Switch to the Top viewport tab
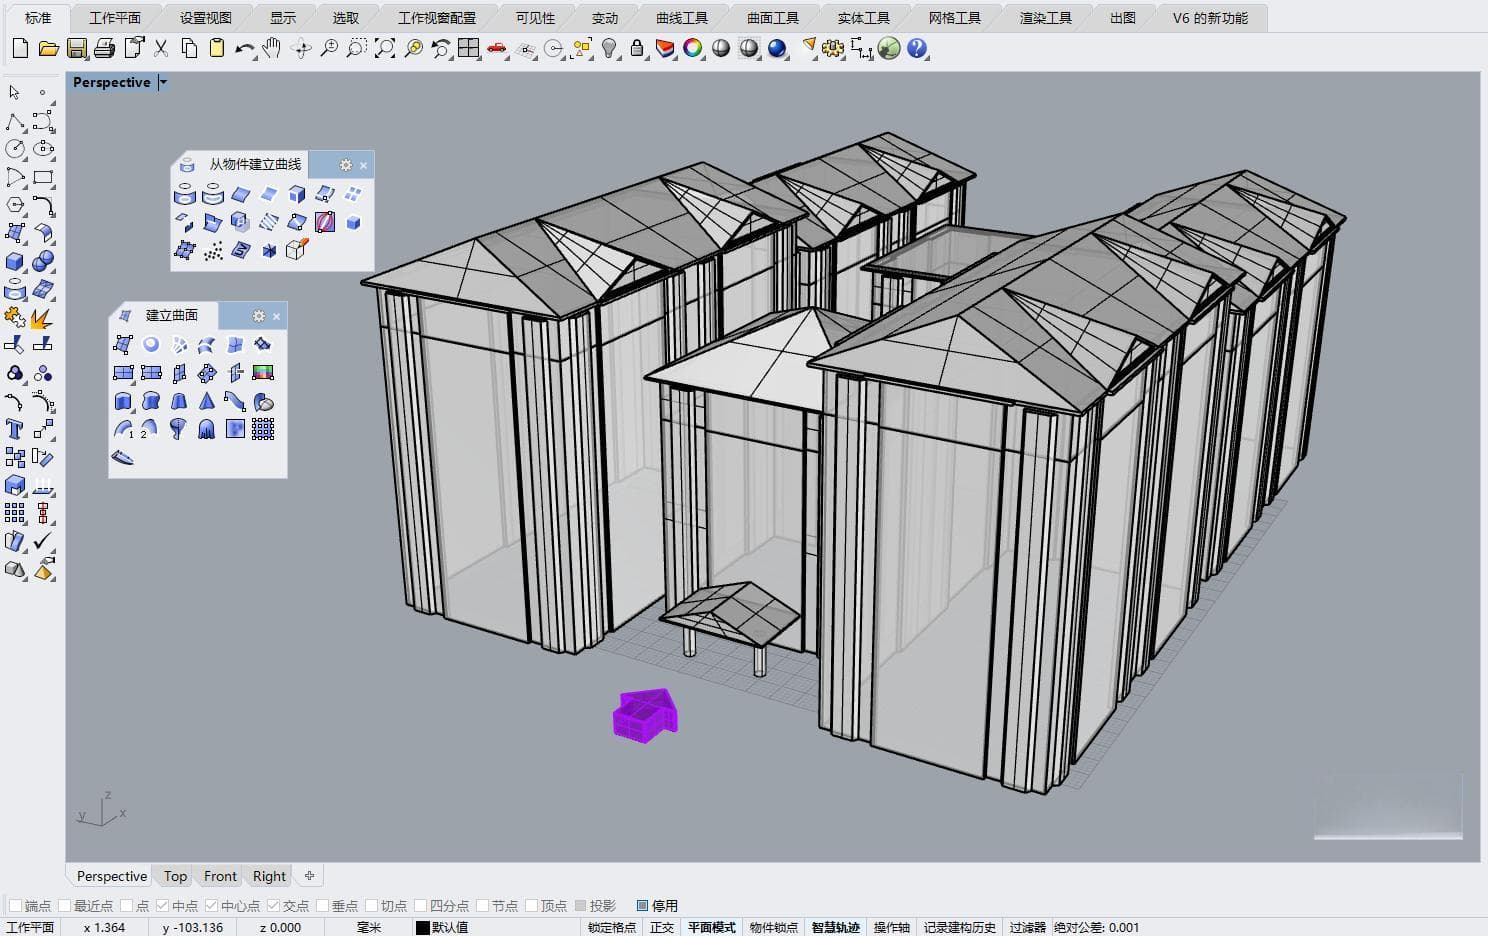Screen dimensions: 1488x936 coord(175,876)
